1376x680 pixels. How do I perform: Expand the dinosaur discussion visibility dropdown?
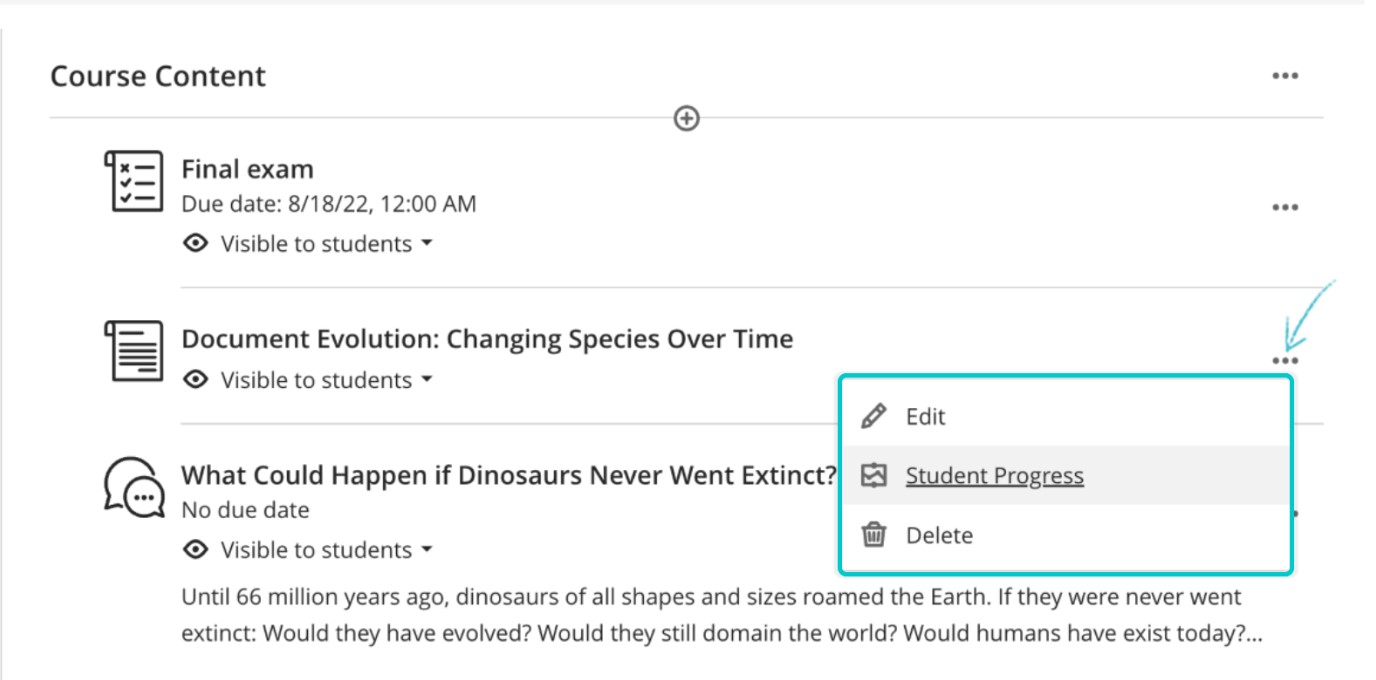(427, 550)
